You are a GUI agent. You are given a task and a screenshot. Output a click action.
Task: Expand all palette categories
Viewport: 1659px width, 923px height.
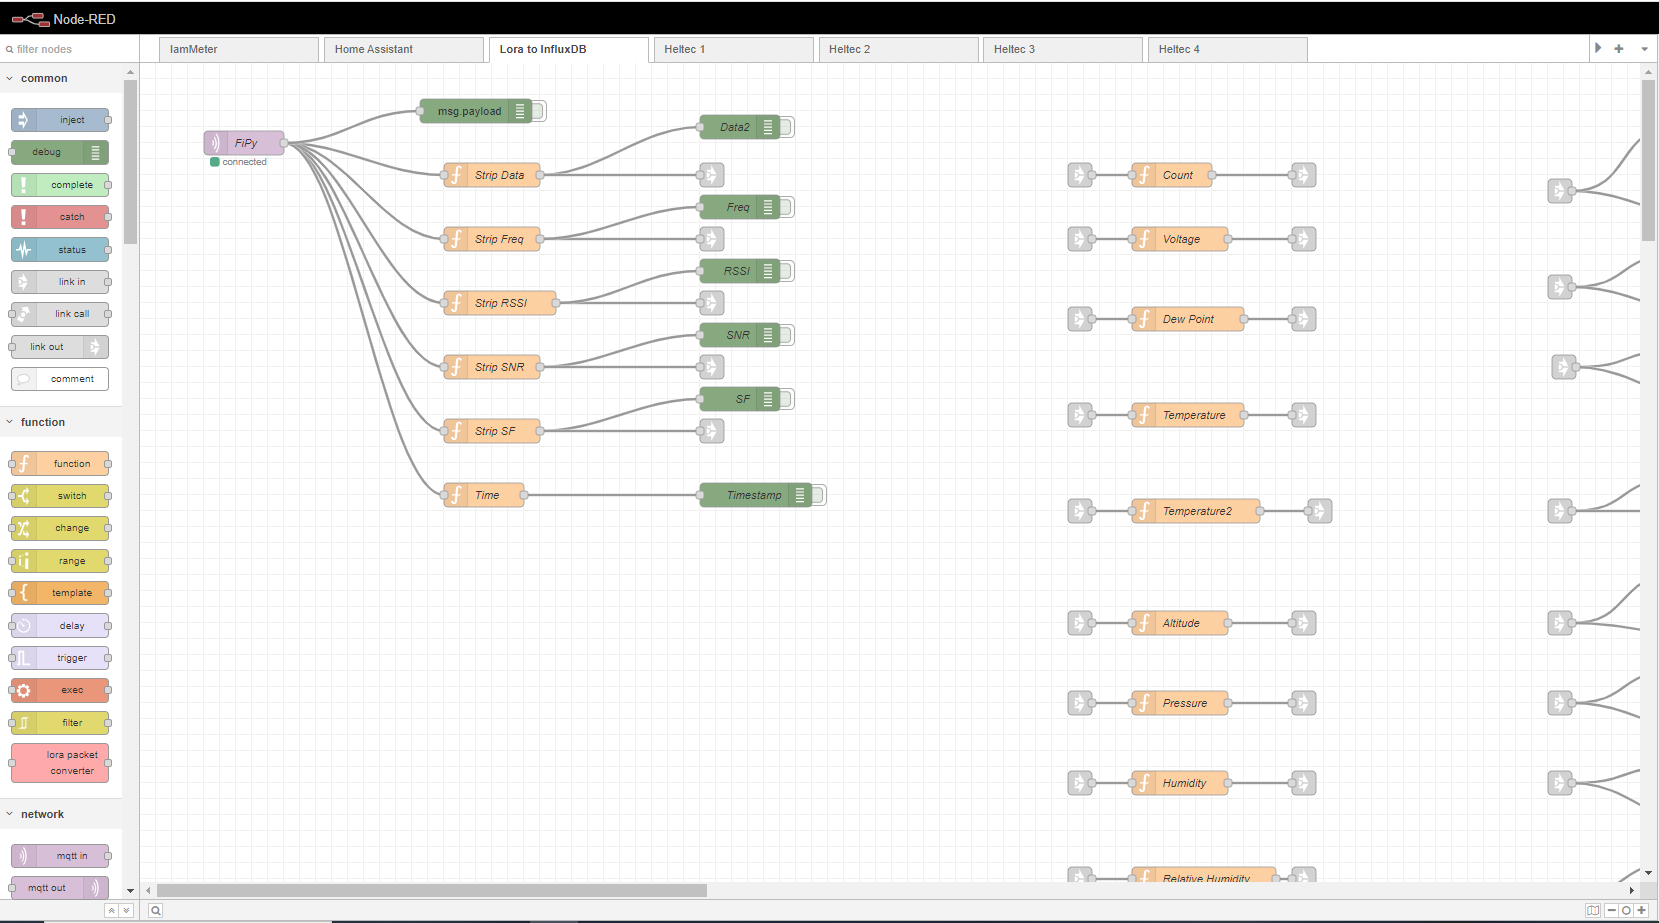tap(126, 910)
